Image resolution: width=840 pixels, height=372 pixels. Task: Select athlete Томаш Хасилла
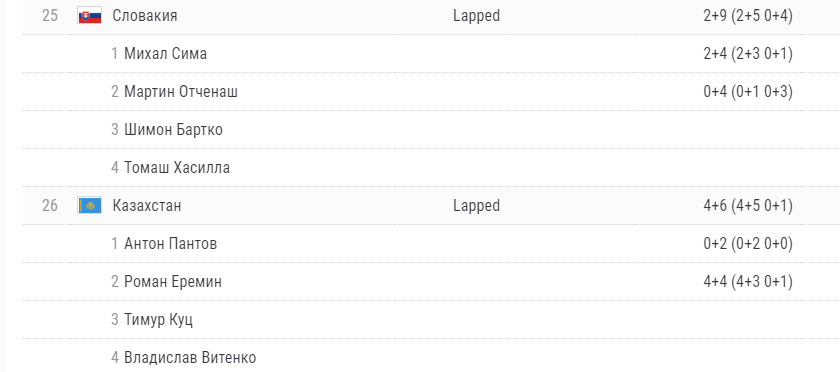click(x=177, y=168)
